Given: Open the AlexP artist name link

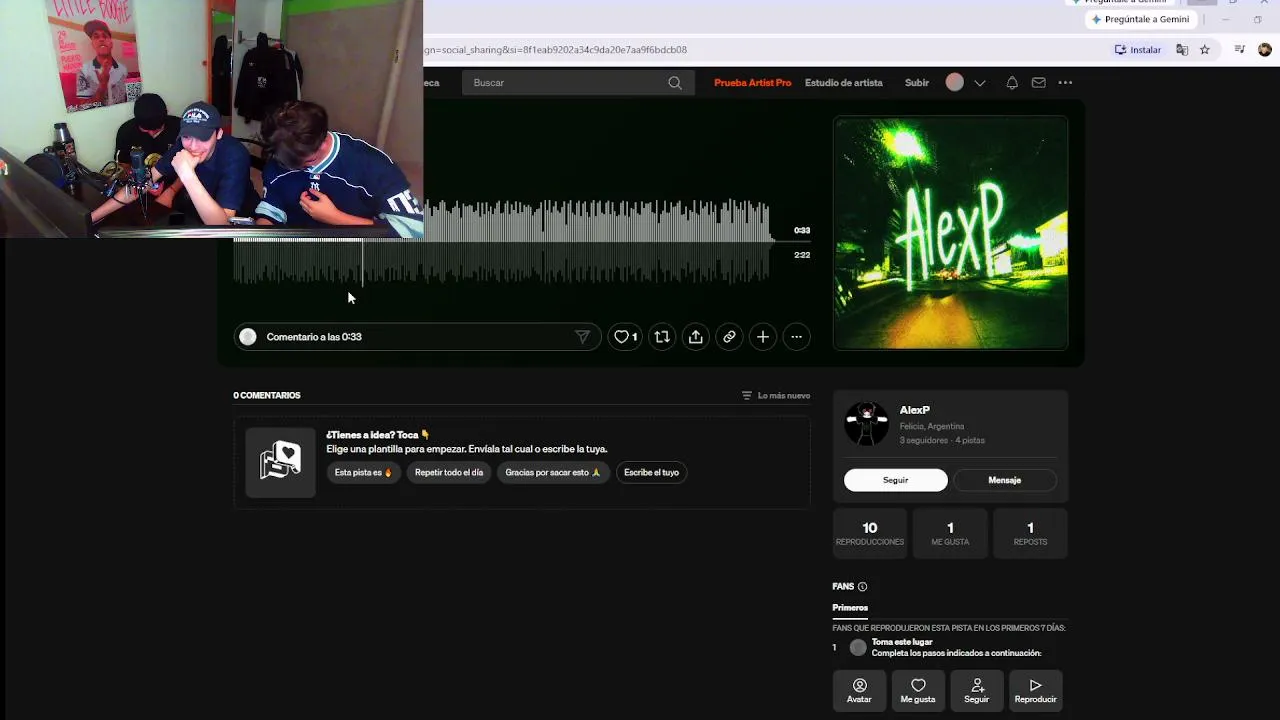Looking at the screenshot, I should pyautogui.click(x=915, y=410).
